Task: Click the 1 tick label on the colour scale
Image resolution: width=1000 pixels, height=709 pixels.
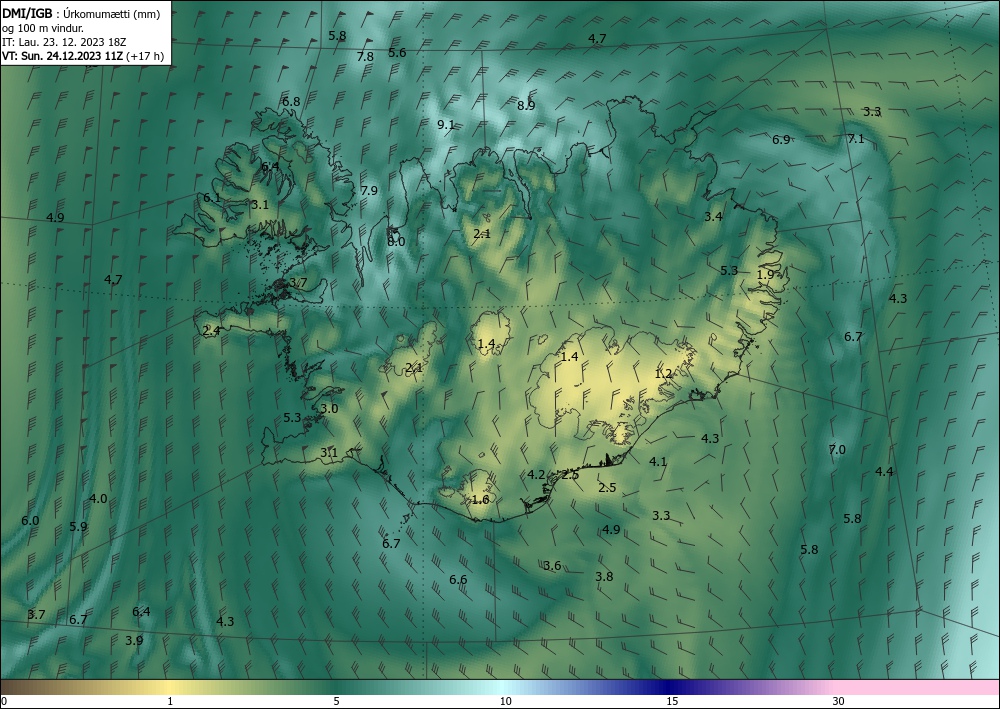Action: click(x=170, y=702)
